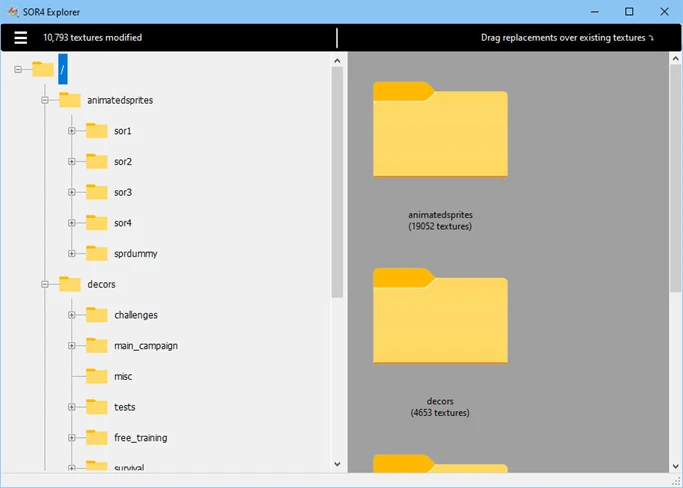Viewport: 683px width, 488px height.
Task: Click 'animatedsprites (19052 textures)' caption
Action: (x=440, y=220)
